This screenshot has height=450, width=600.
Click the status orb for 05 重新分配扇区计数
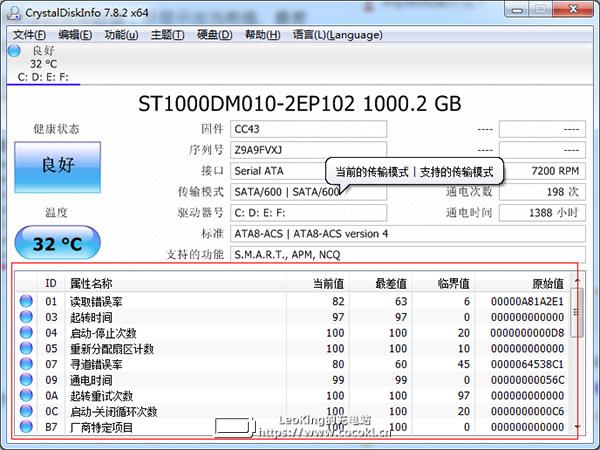(x=26, y=348)
